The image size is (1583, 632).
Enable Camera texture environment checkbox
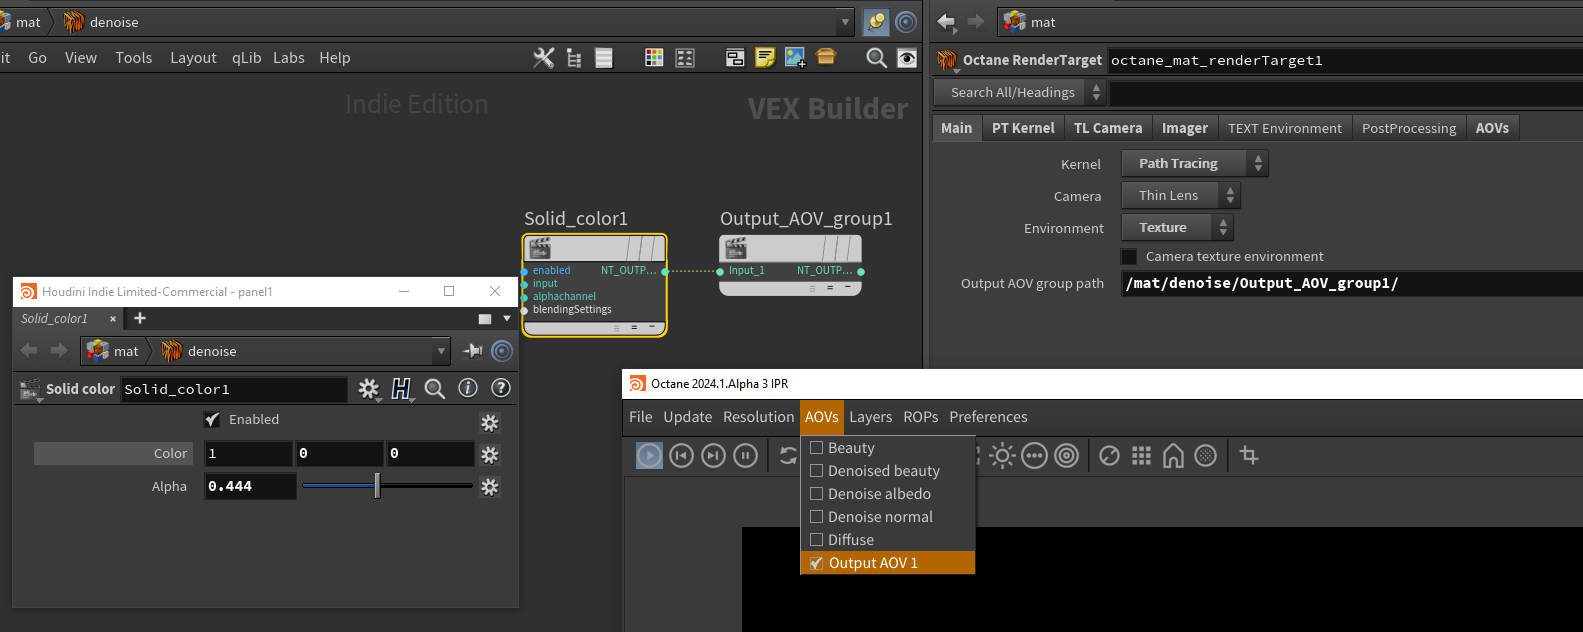(1129, 257)
